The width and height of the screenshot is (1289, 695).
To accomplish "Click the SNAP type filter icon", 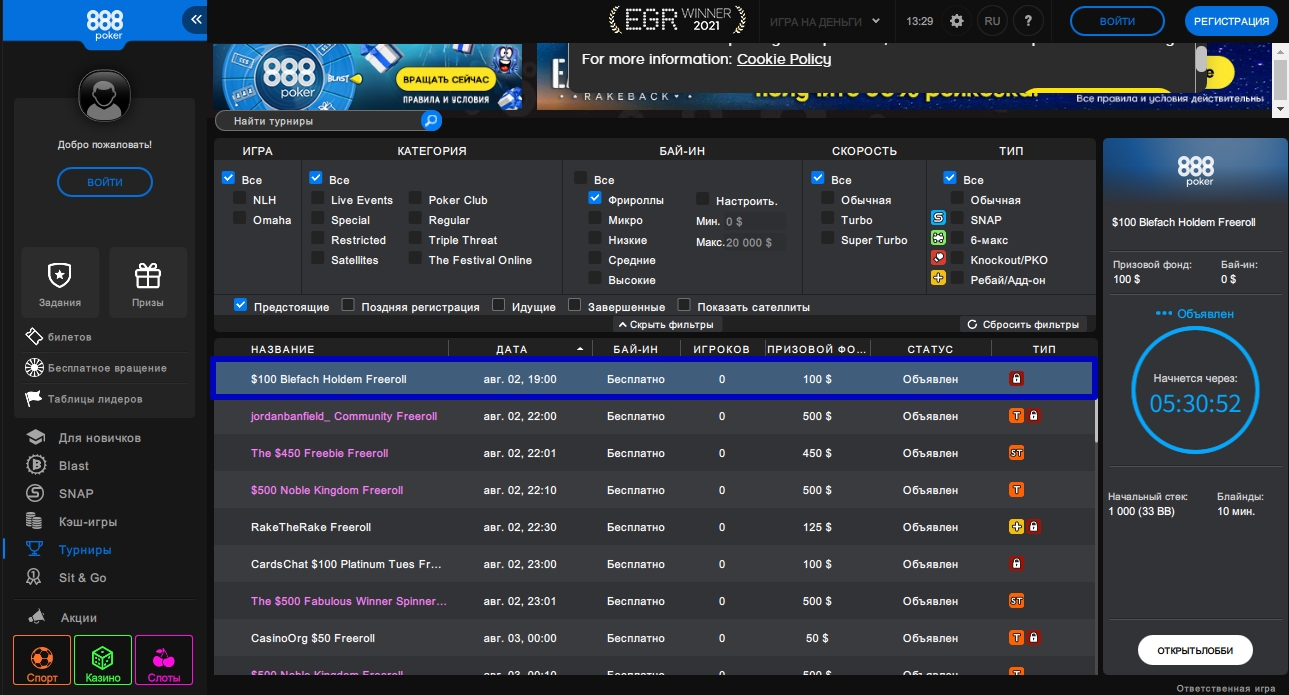I will click(938, 218).
